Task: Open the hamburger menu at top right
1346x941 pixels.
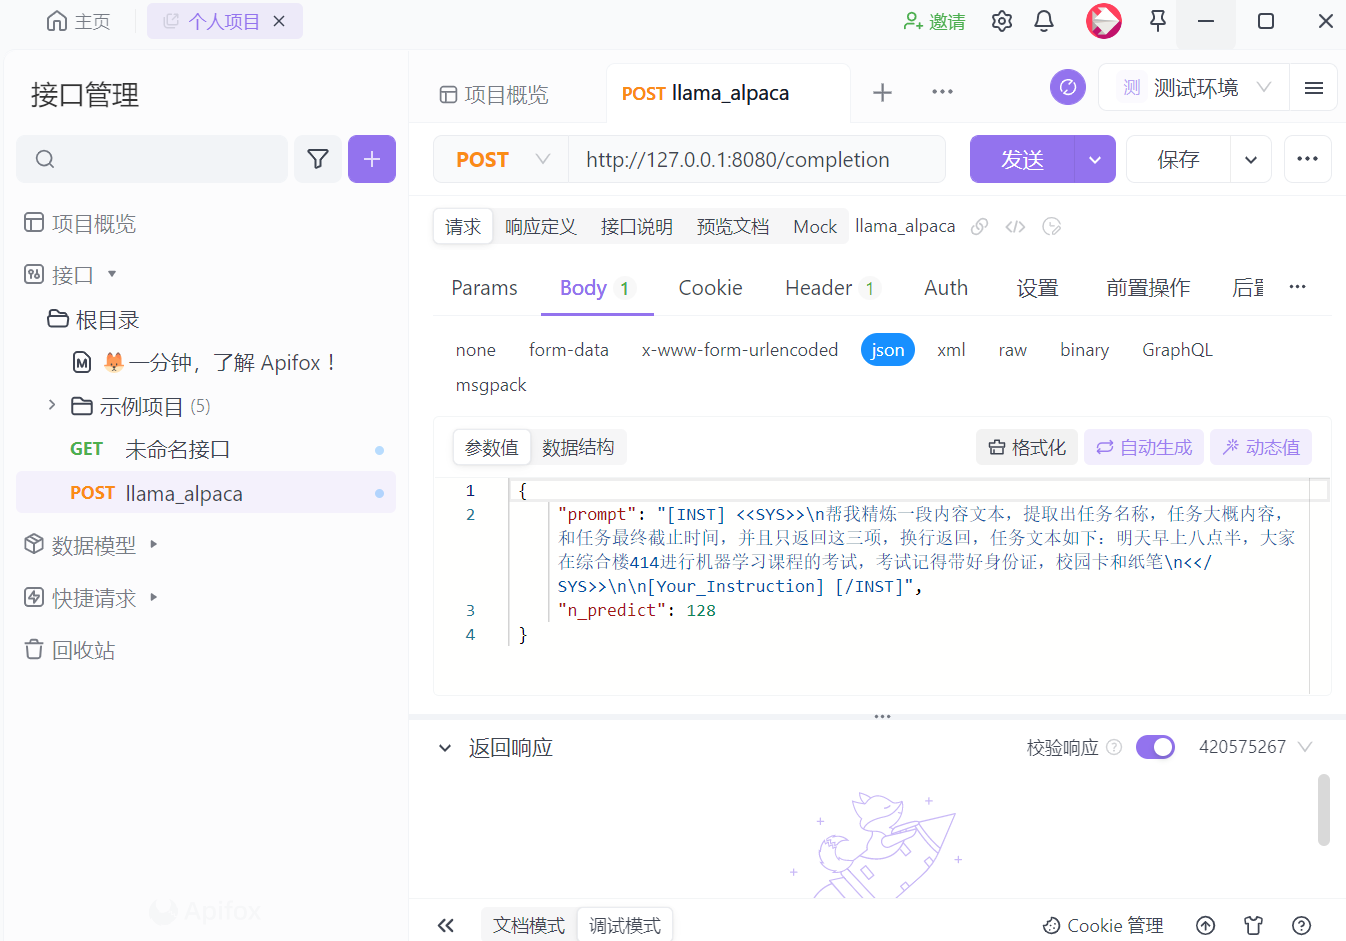Action: [x=1314, y=88]
